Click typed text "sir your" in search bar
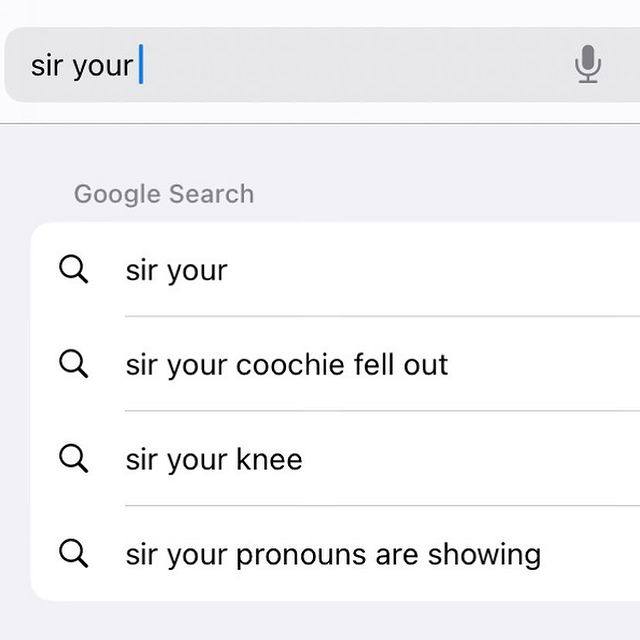 (82, 66)
